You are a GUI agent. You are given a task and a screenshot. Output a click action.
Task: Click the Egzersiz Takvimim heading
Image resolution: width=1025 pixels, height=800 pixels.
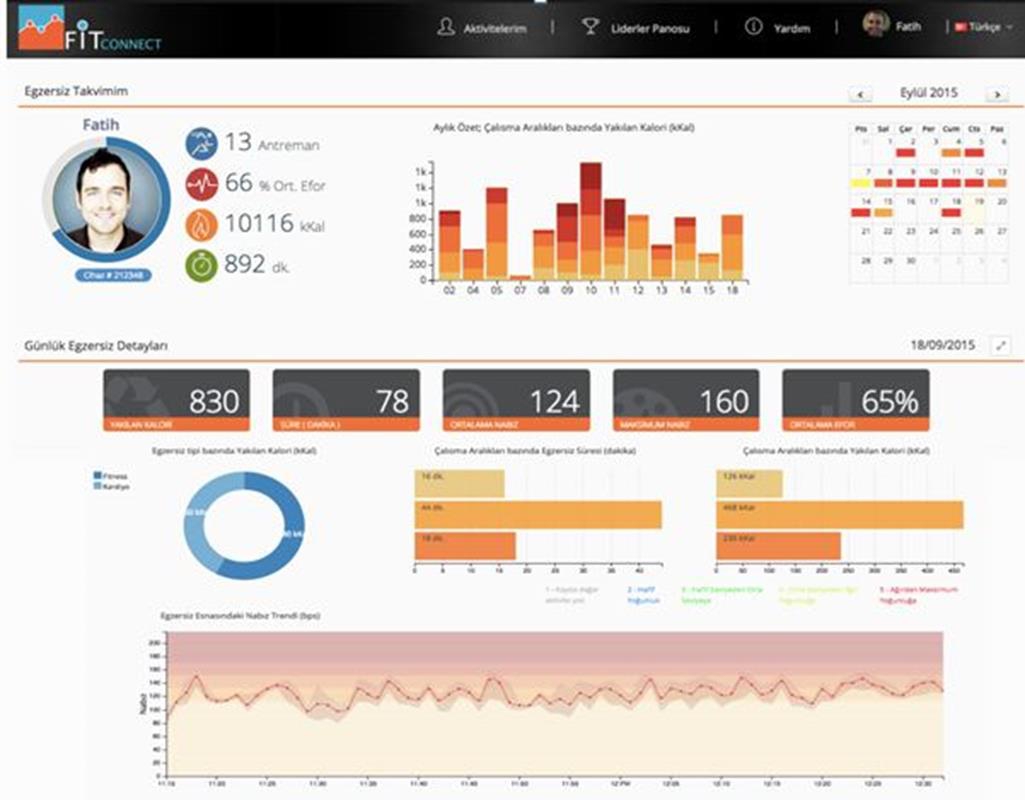coord(76,91)
